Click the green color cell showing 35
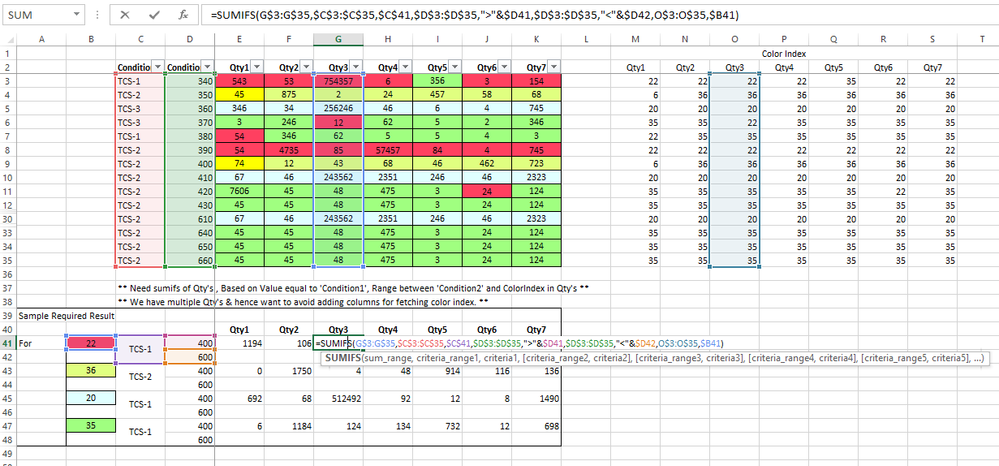Viewport: 999px width, 466px height. click(91, 425)
